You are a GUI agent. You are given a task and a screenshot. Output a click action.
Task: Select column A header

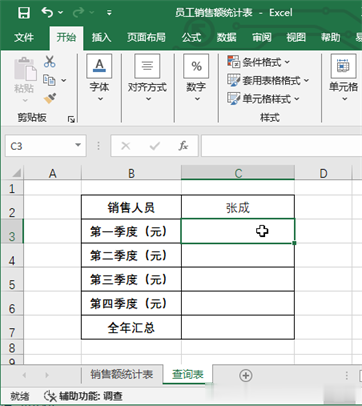click(x=52, y=173)
